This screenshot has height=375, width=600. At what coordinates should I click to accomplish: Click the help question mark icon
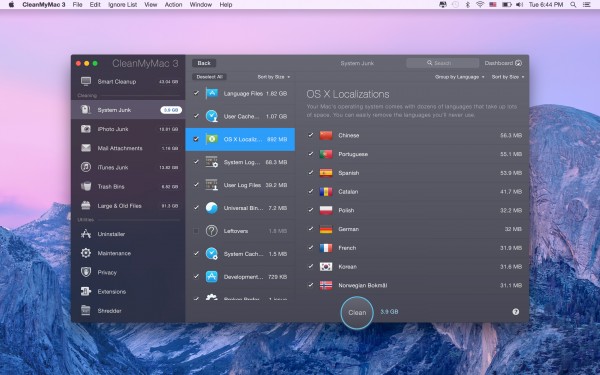516,312
